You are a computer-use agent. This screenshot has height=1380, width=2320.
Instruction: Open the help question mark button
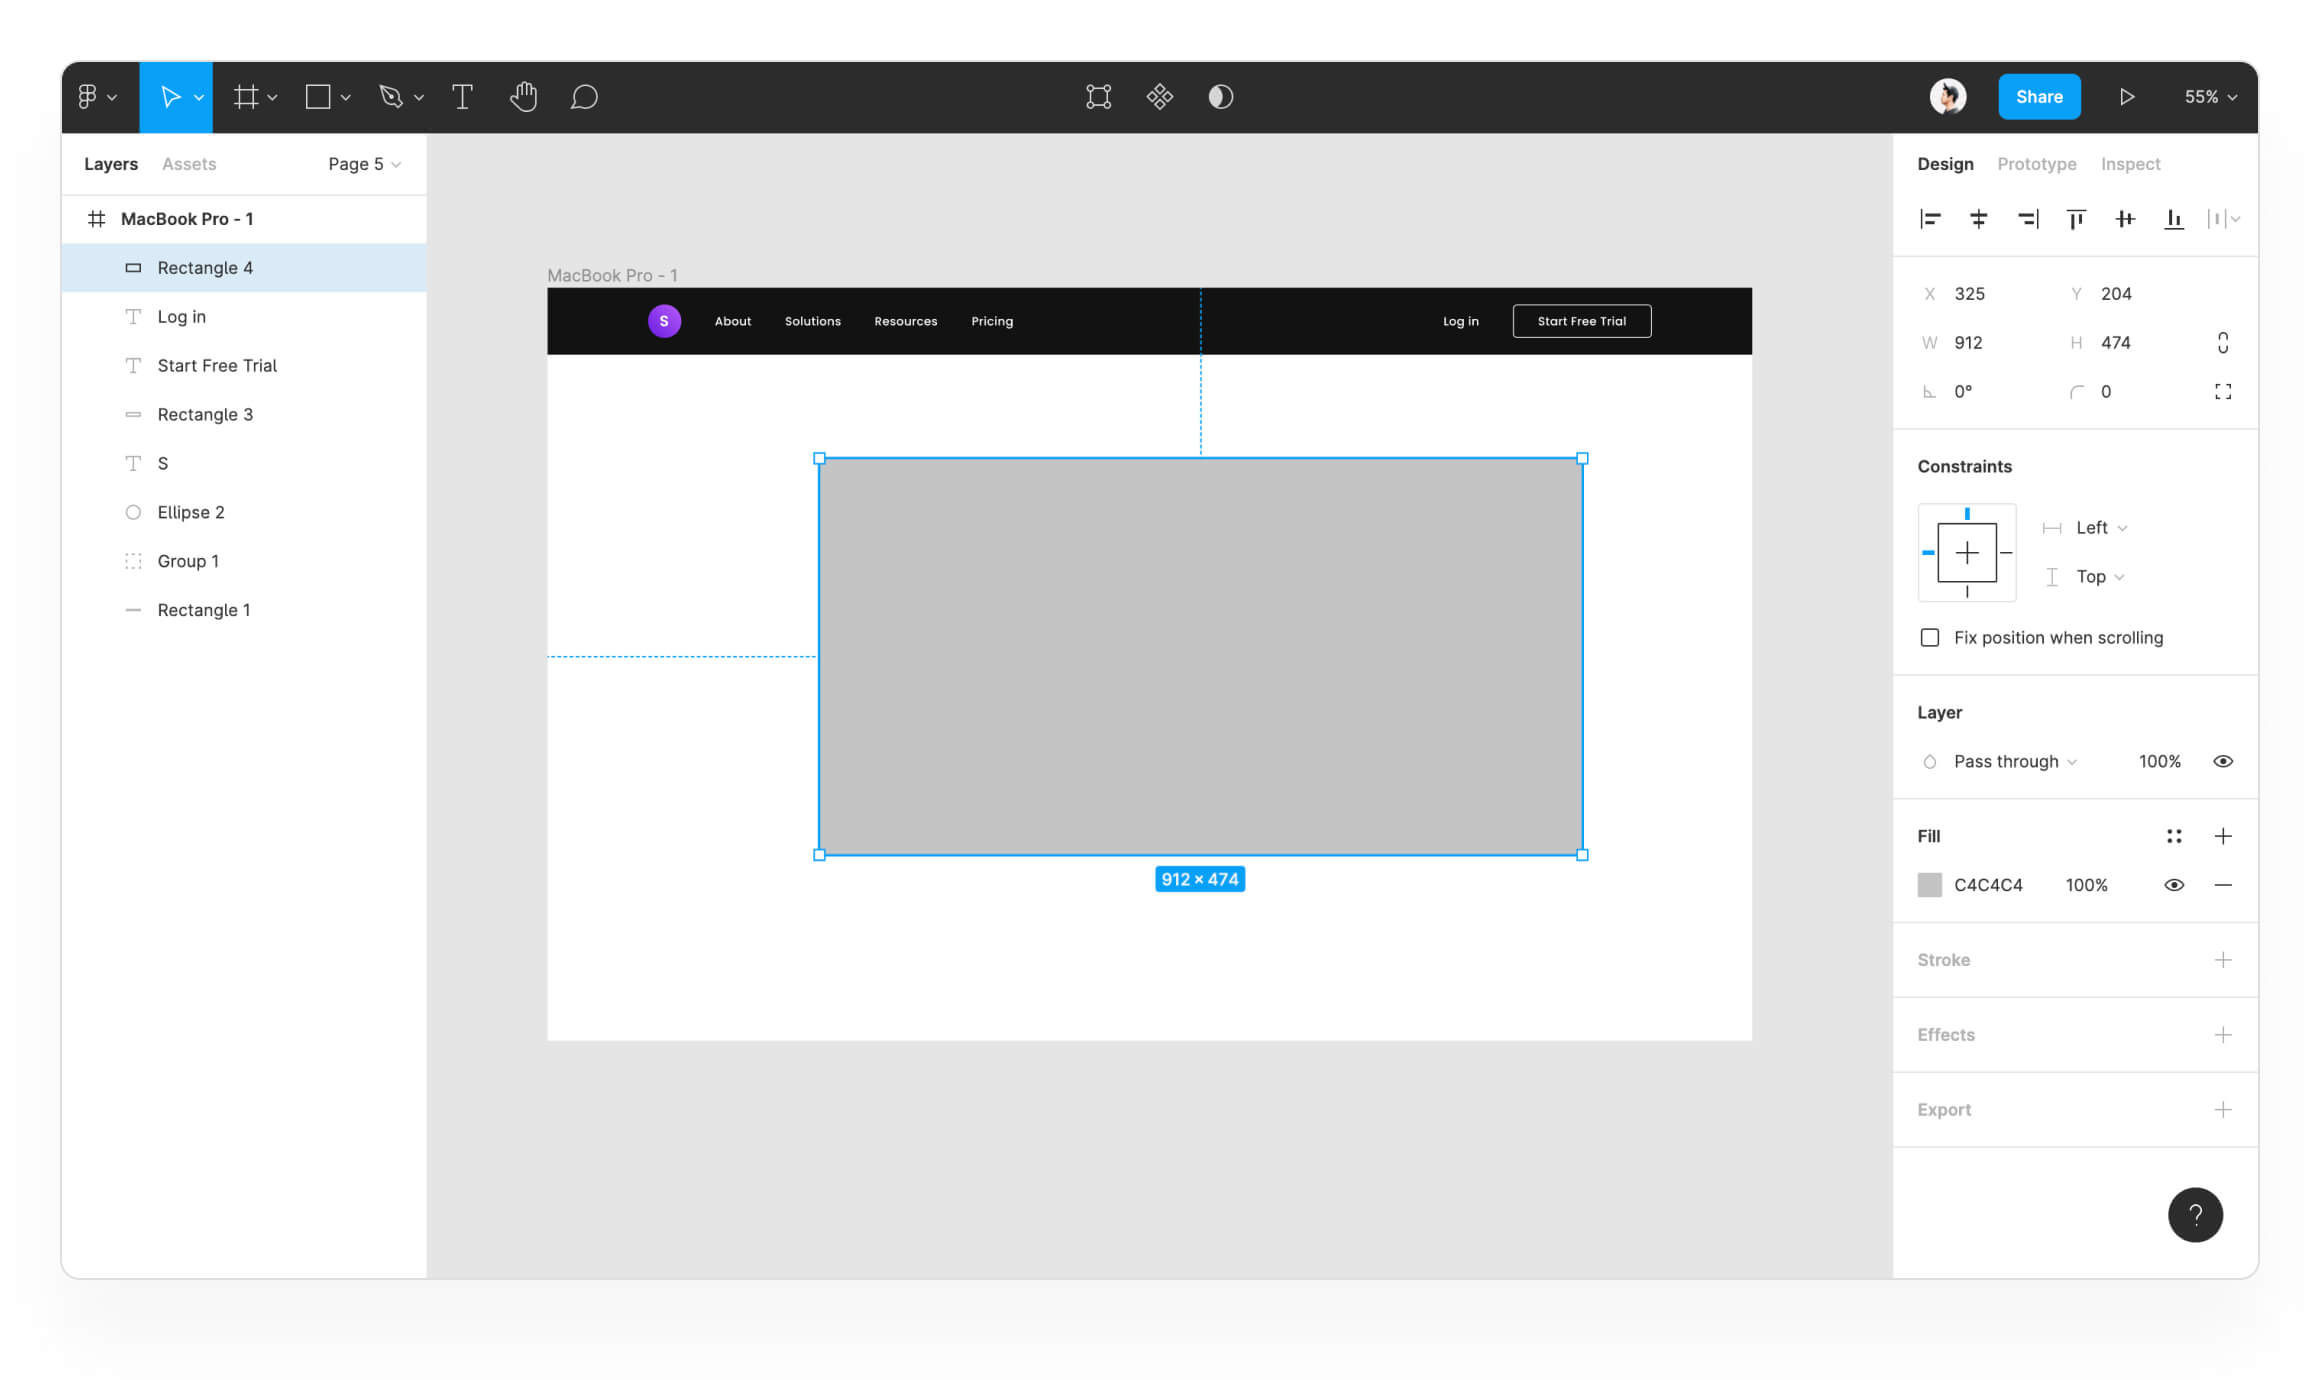(2195, 1215)
